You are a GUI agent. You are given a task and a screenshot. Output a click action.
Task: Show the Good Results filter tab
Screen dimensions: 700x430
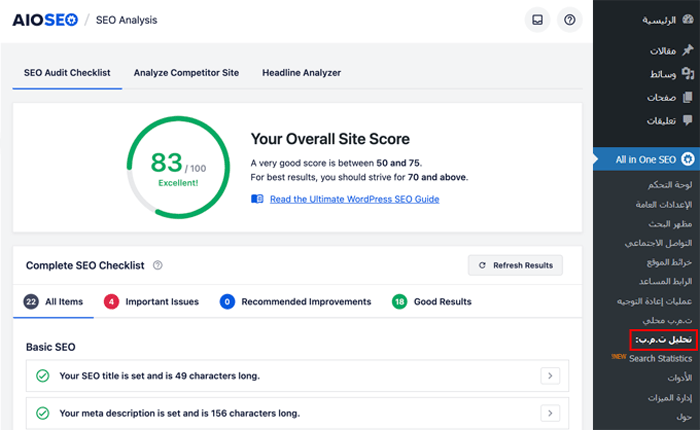pyautogui.click(x=432, y=302)
